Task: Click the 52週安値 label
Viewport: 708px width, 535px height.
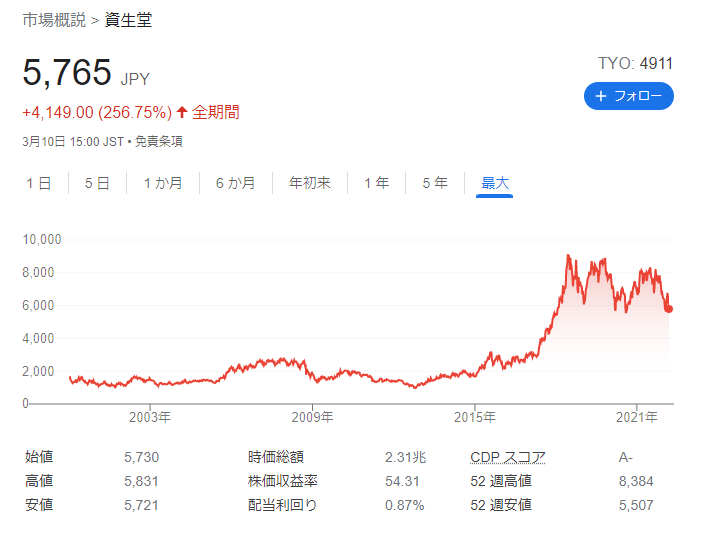Action: [x=501, y=505]
